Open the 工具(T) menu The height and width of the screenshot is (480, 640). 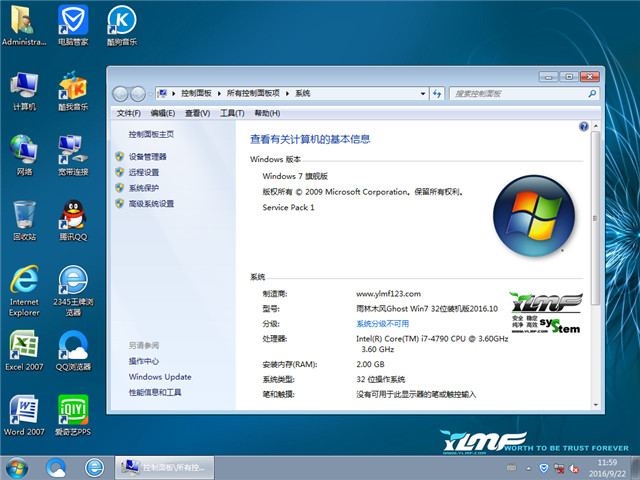pyautogui.click(x=232, y=114)
